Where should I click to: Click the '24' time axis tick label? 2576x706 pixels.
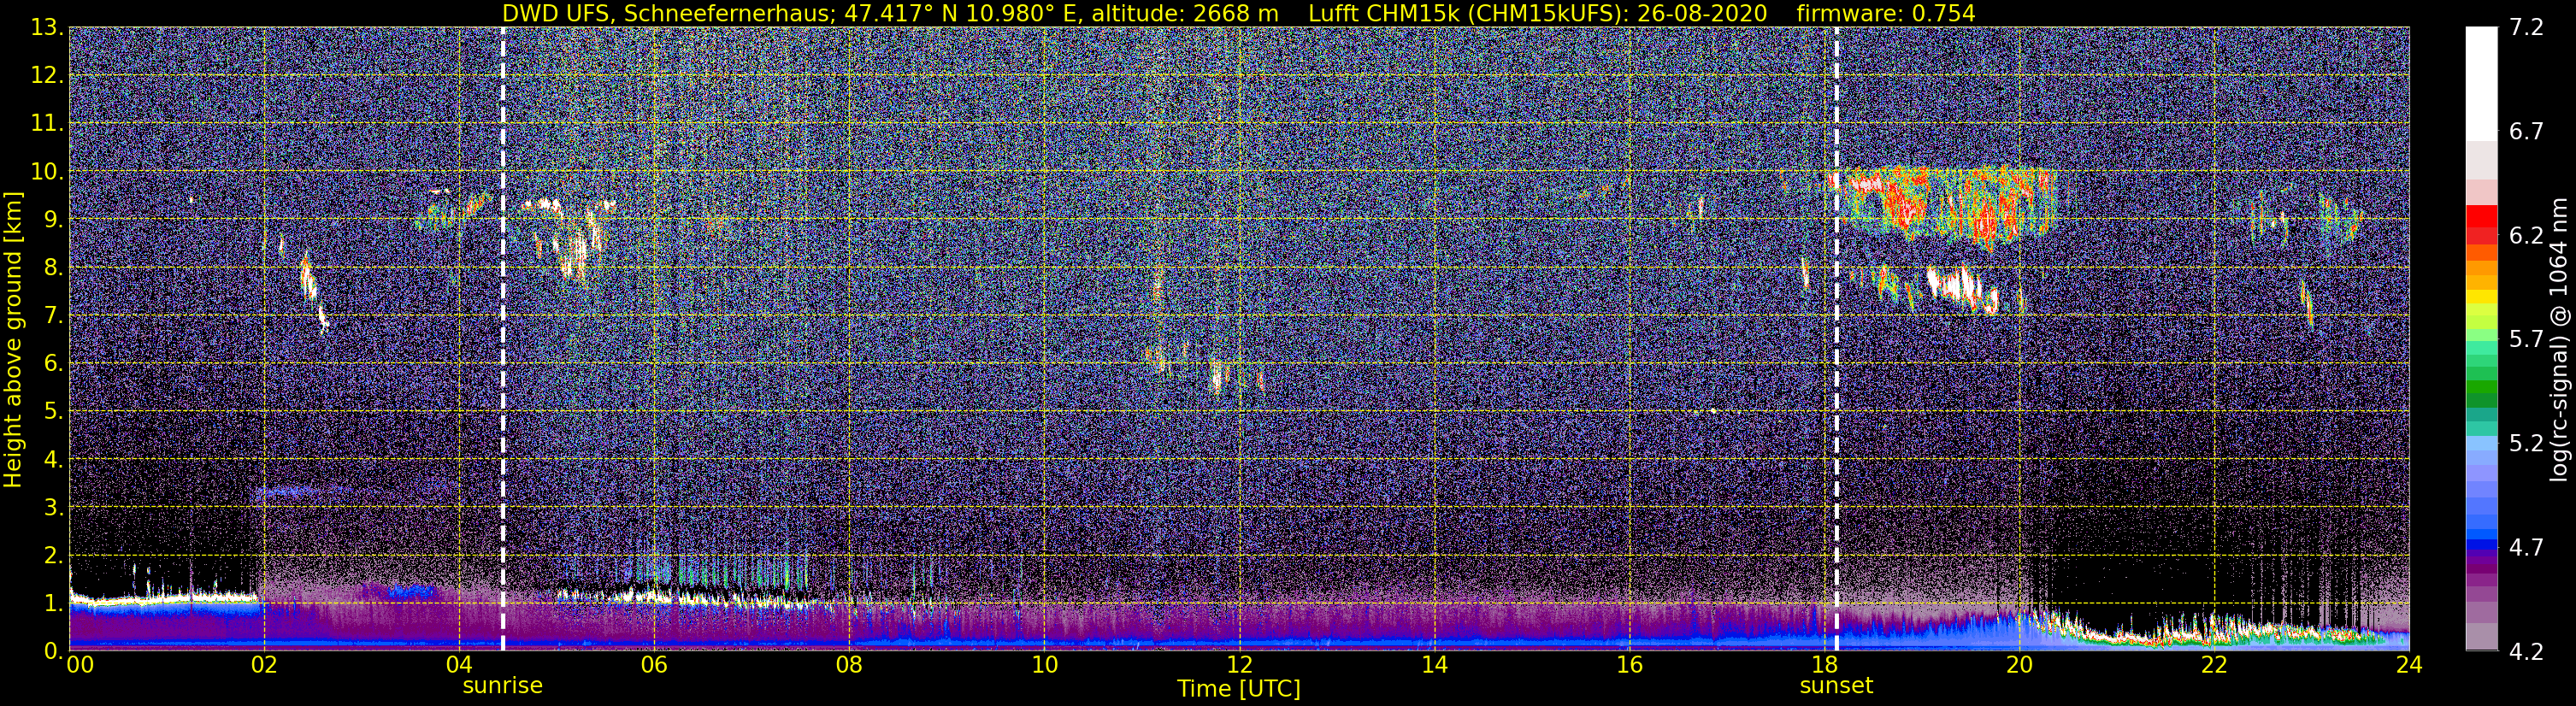pyautogui.click(x=2409, y=666)
